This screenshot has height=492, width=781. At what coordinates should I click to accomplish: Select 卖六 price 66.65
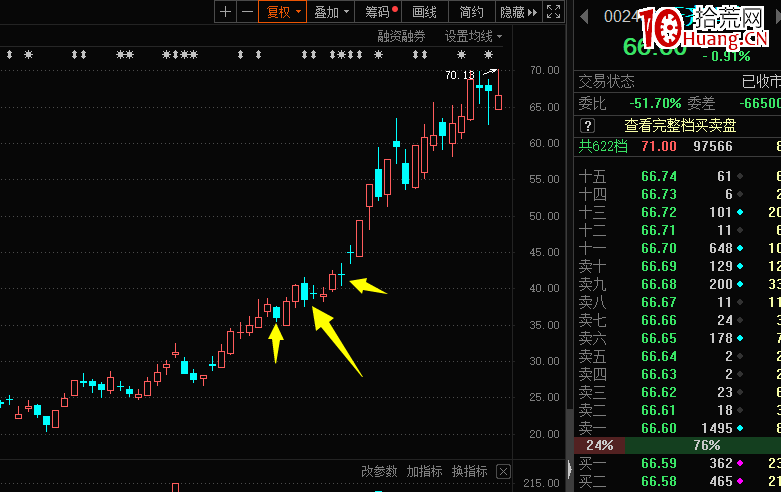[658, 338]
